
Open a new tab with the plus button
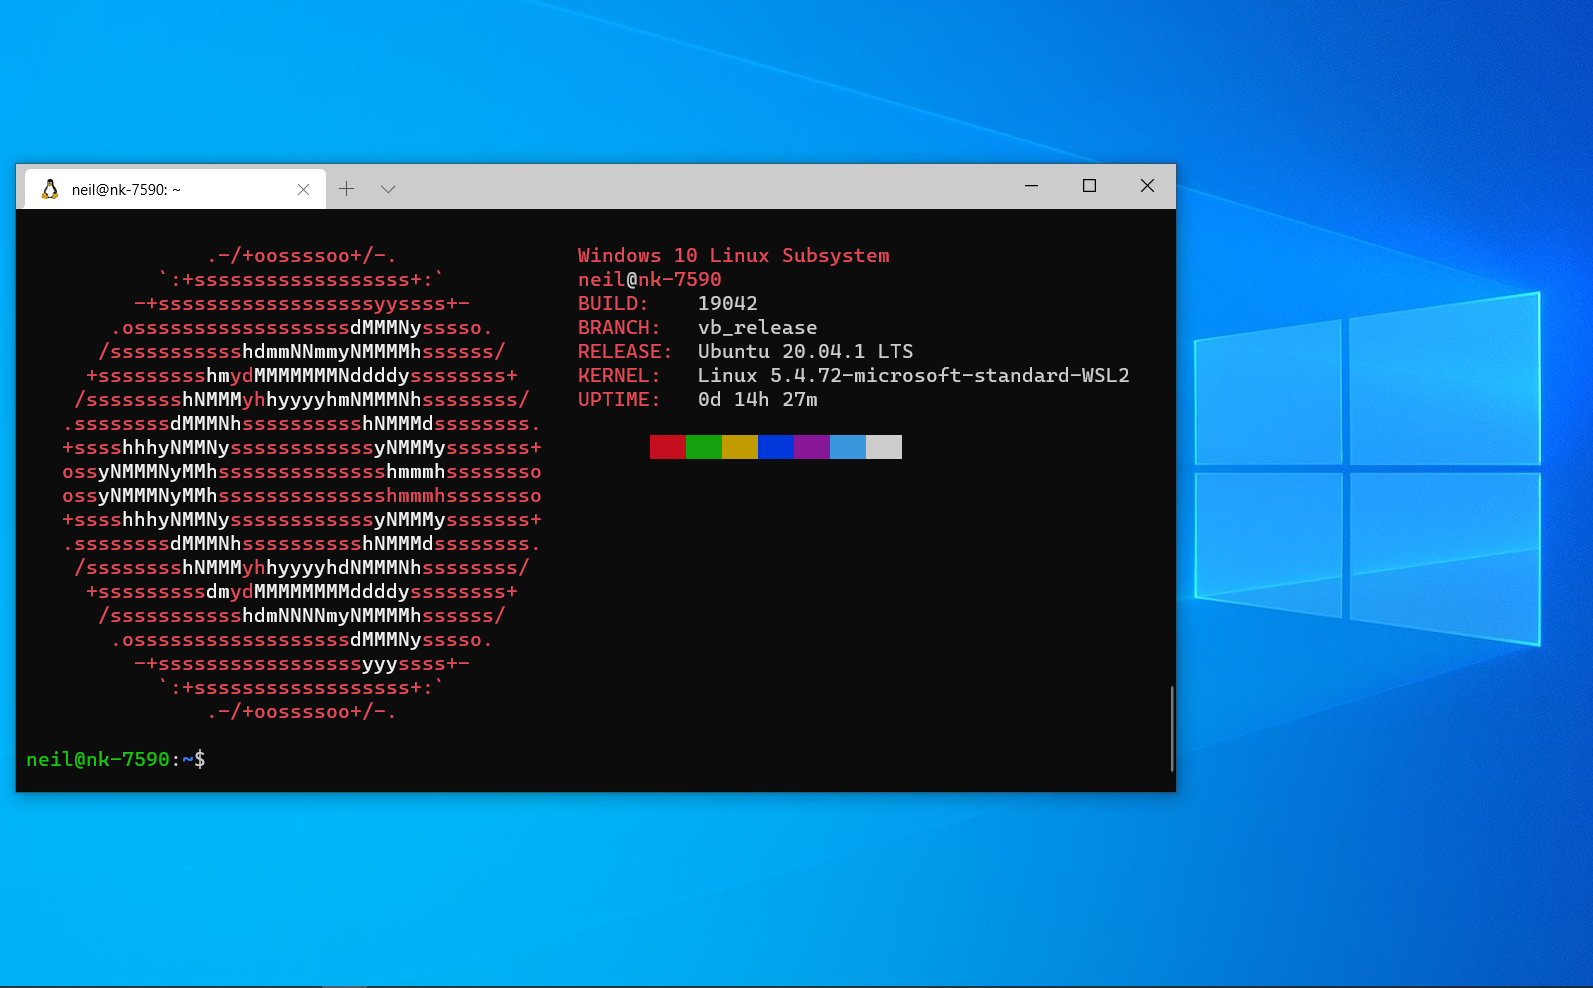[x=347, y=188]
